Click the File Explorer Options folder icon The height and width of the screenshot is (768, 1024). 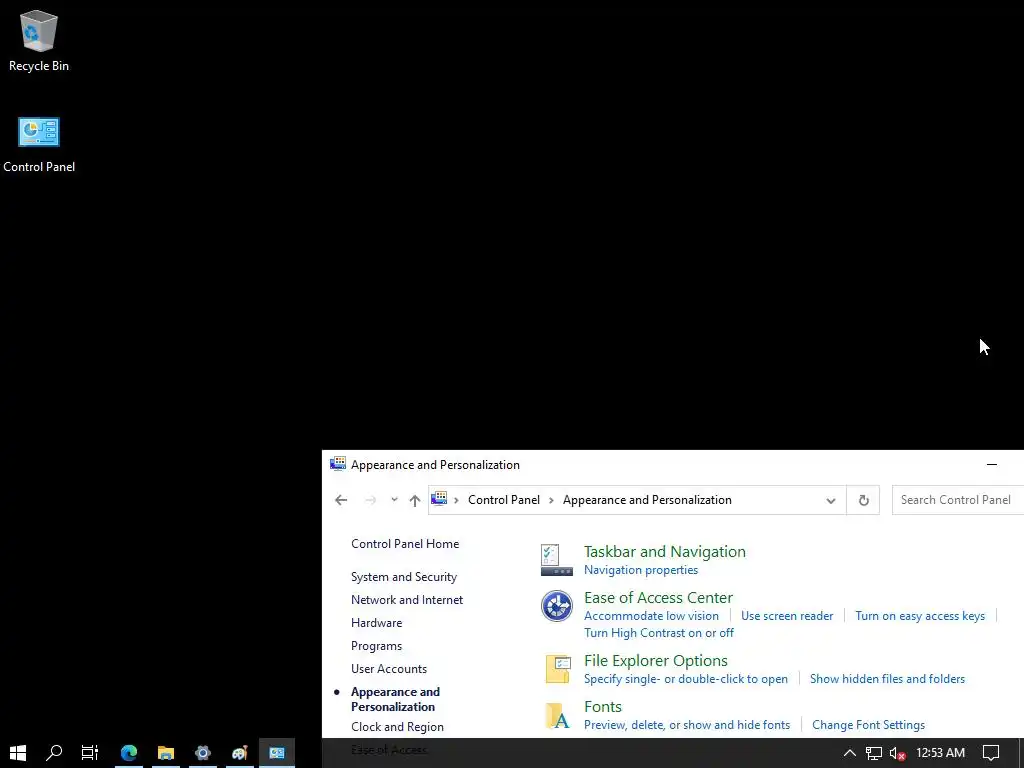[x=558, y=669]
